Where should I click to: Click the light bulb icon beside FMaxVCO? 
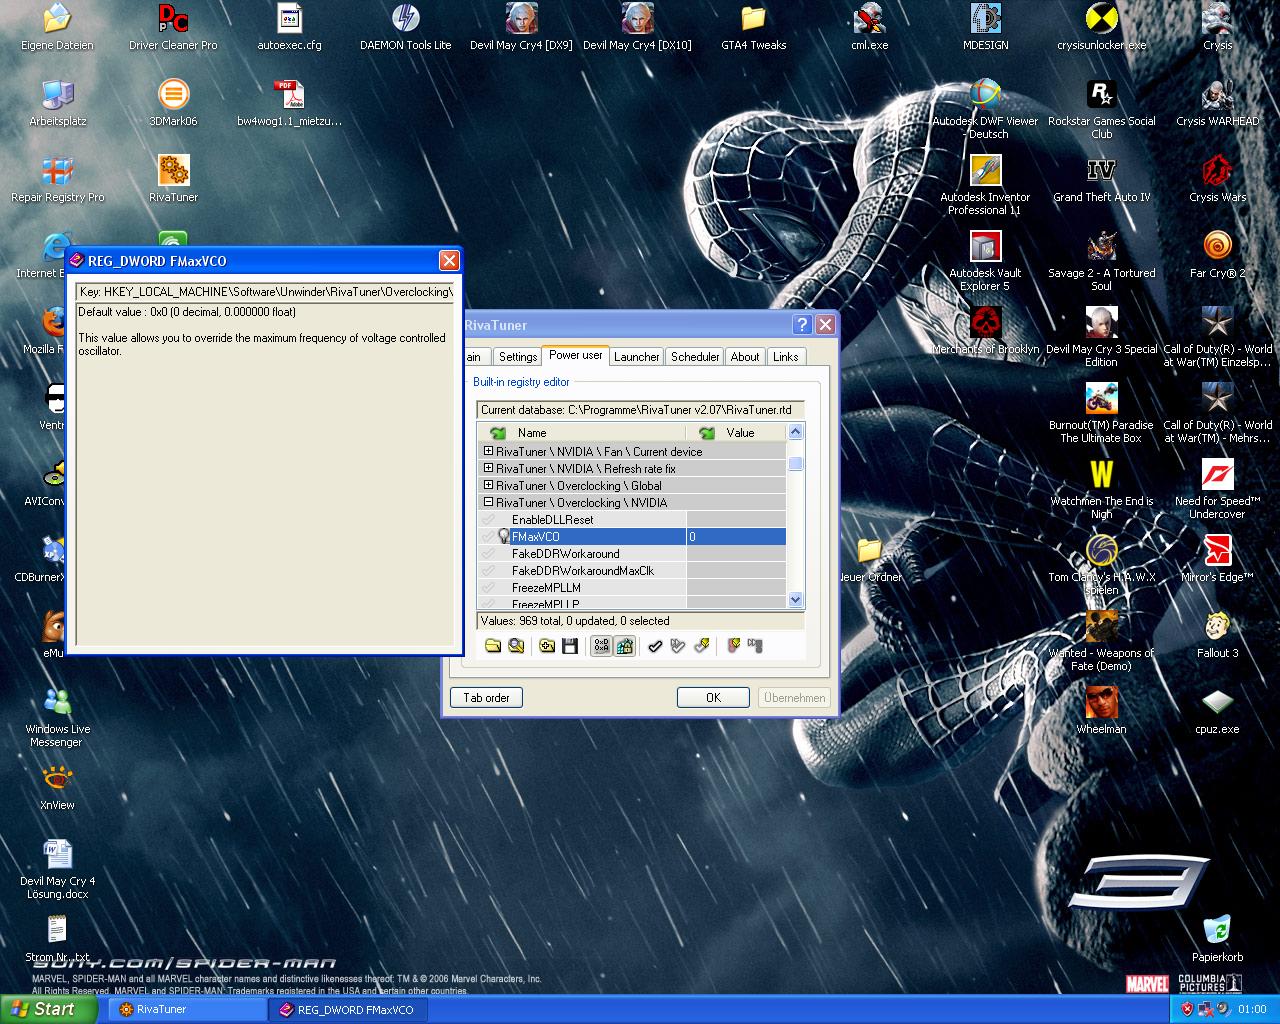tap(503, 537)
